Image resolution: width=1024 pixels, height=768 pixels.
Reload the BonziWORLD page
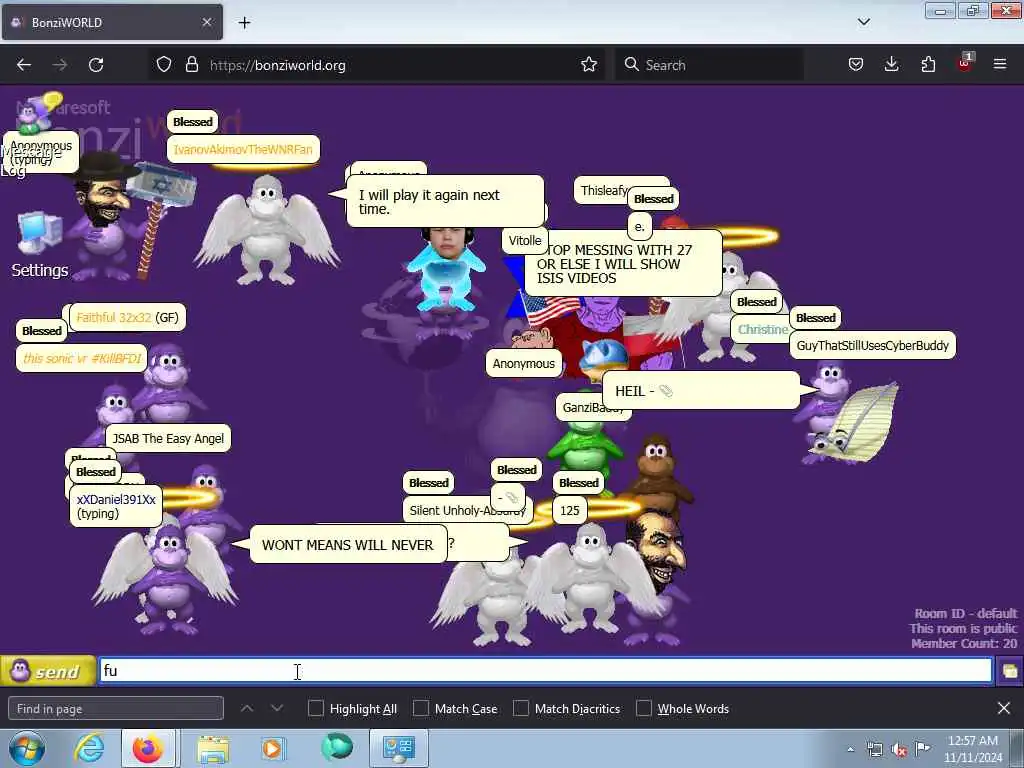pos(96,65)
